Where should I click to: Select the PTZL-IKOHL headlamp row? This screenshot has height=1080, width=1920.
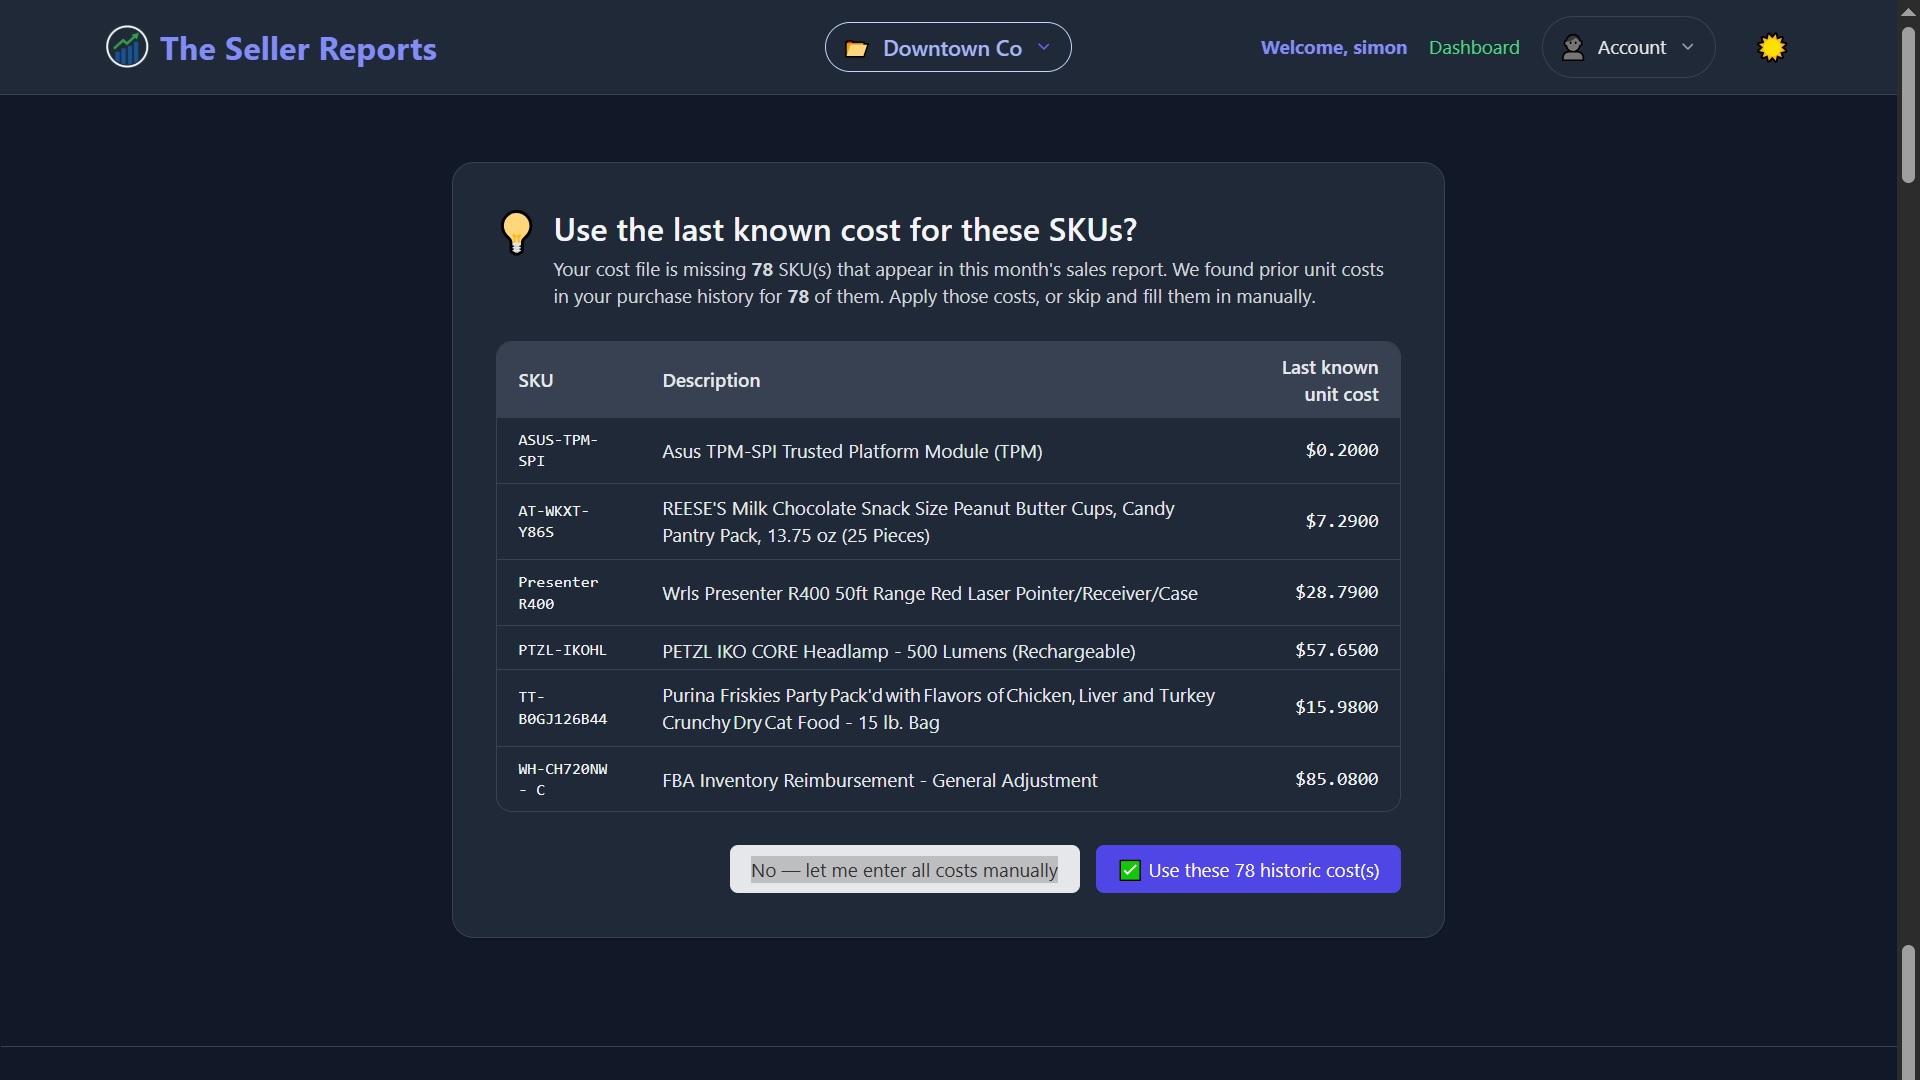pos(948,649)
